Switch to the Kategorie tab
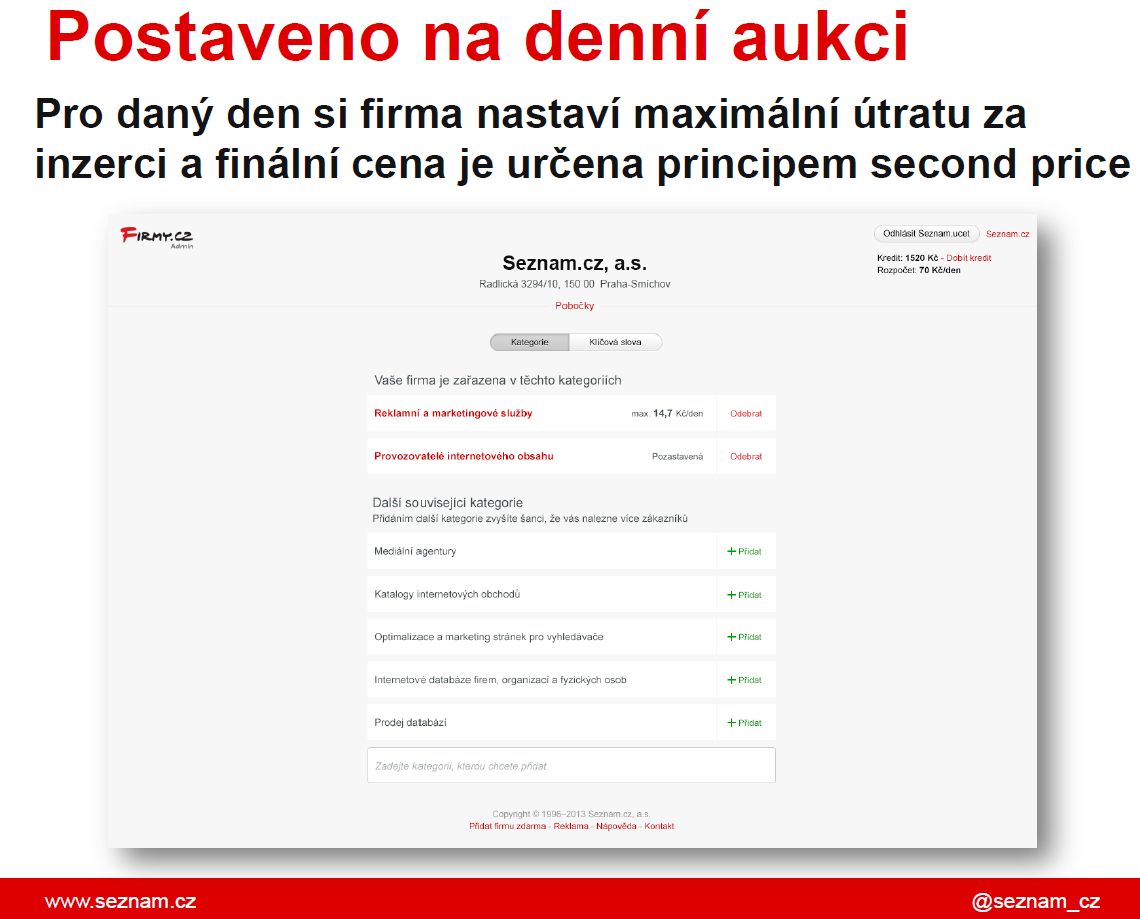Screen dimensions: 1140x919 [528, 341]
